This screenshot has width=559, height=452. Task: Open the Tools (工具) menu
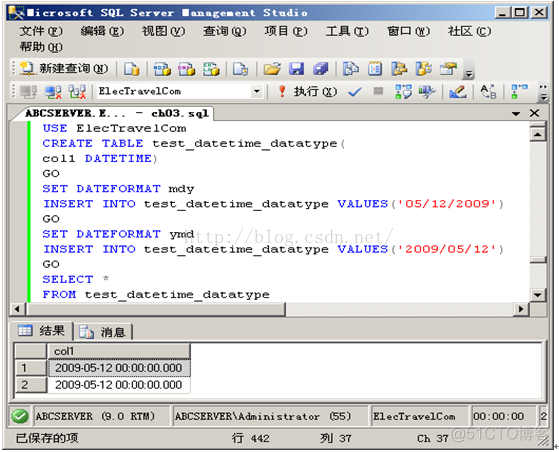click(347, 31)
